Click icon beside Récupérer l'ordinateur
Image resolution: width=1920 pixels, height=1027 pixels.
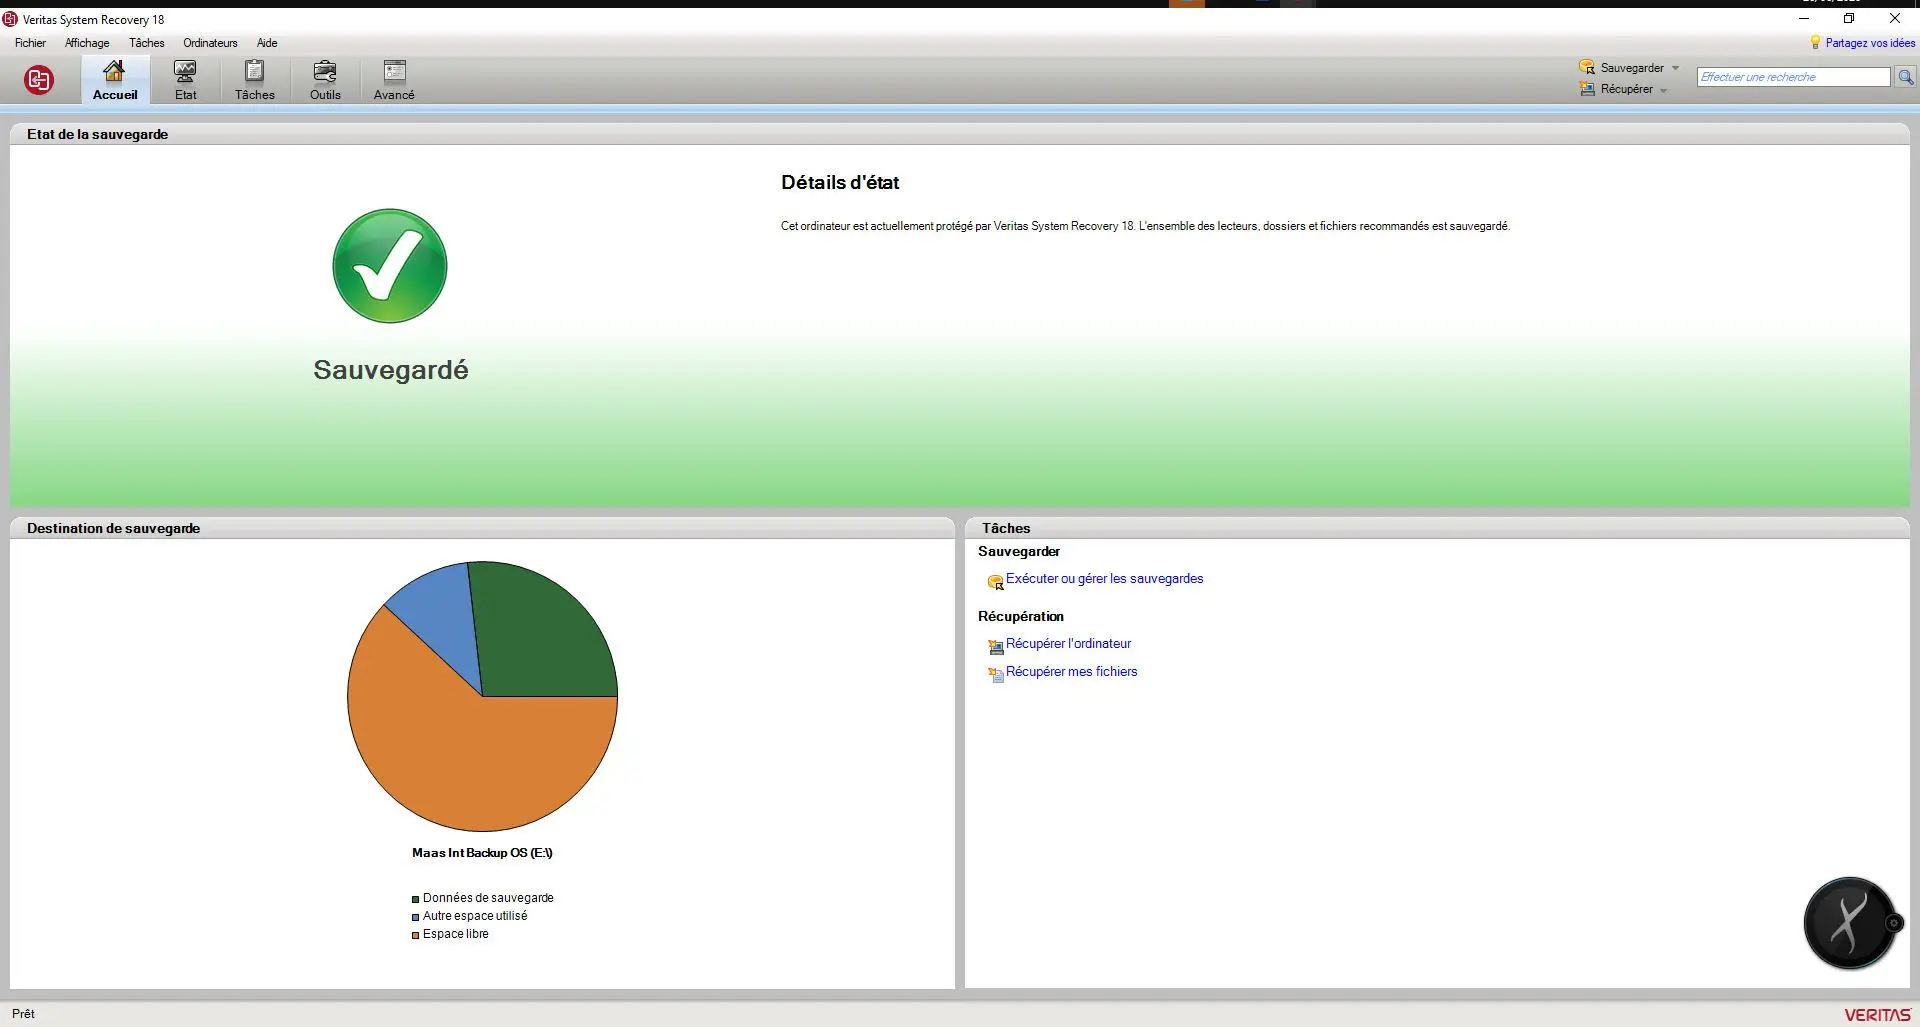pyautogui.click(x=995, y=647)
